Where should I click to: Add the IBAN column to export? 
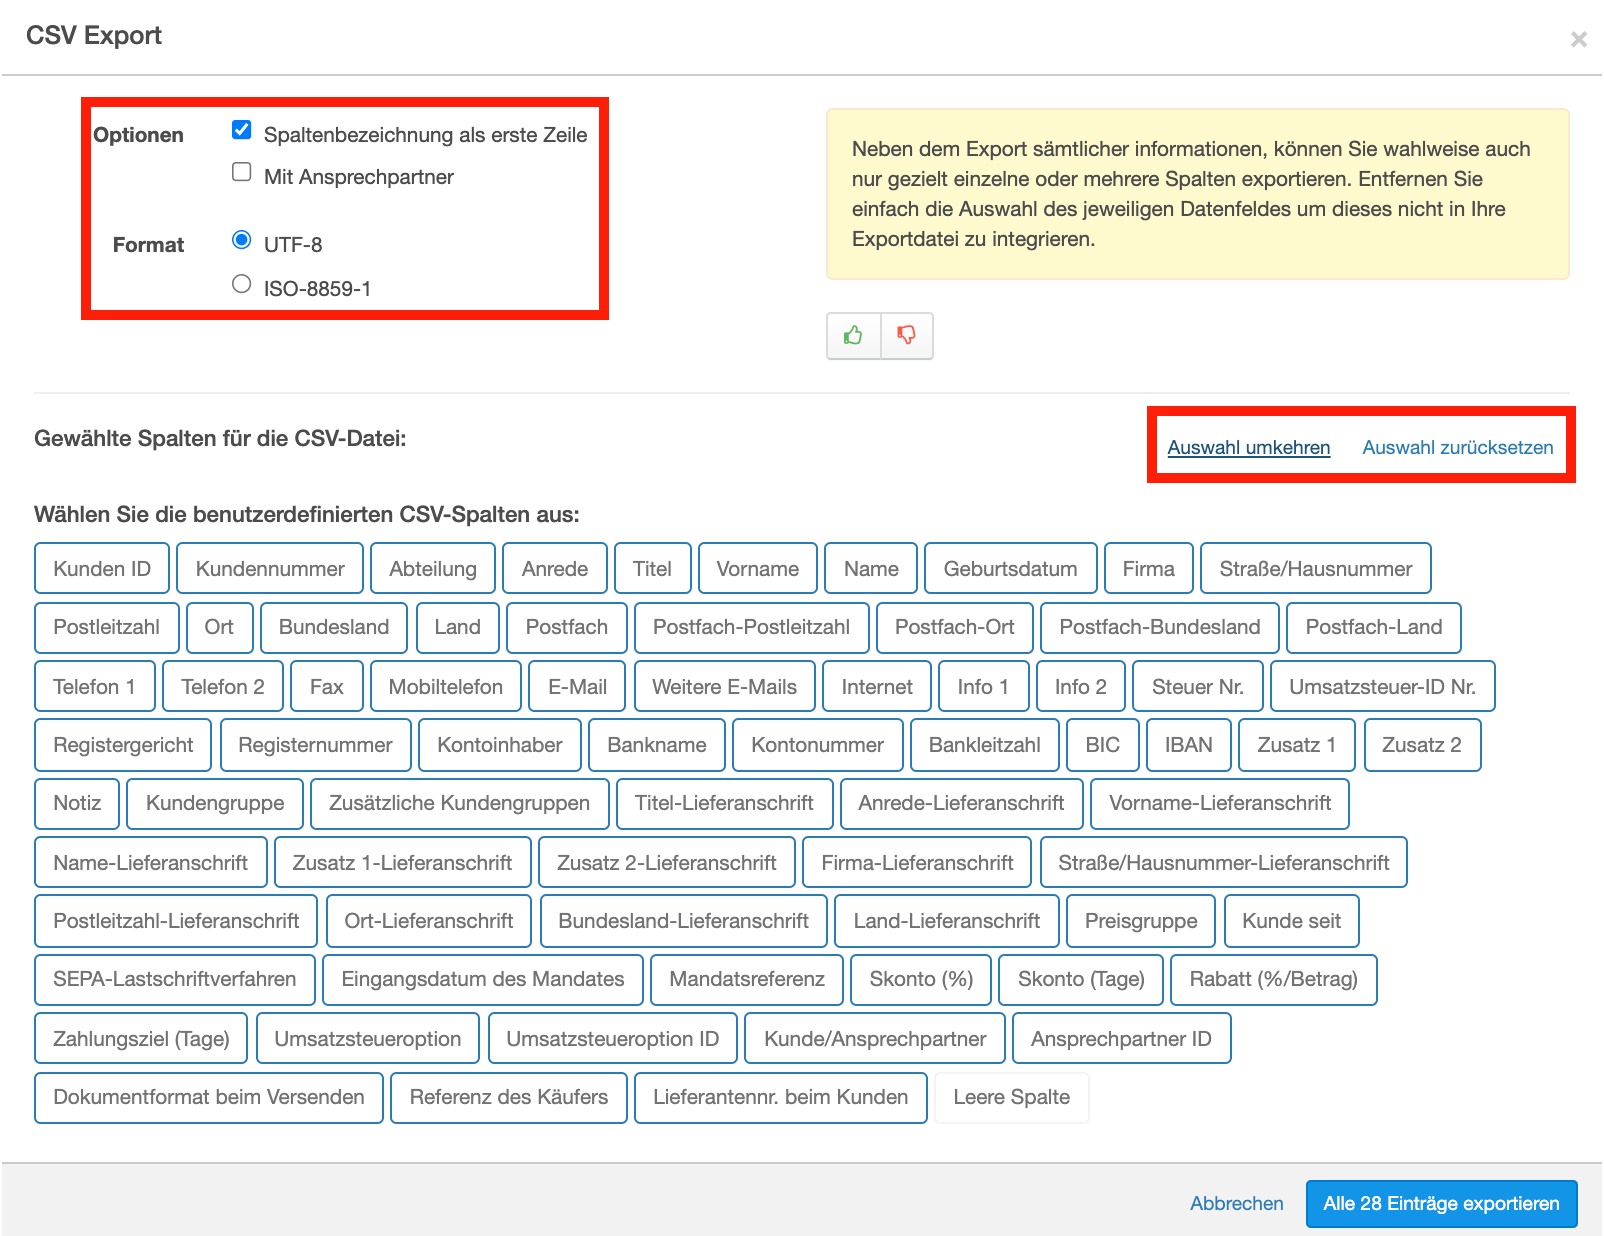[1188, 745]
